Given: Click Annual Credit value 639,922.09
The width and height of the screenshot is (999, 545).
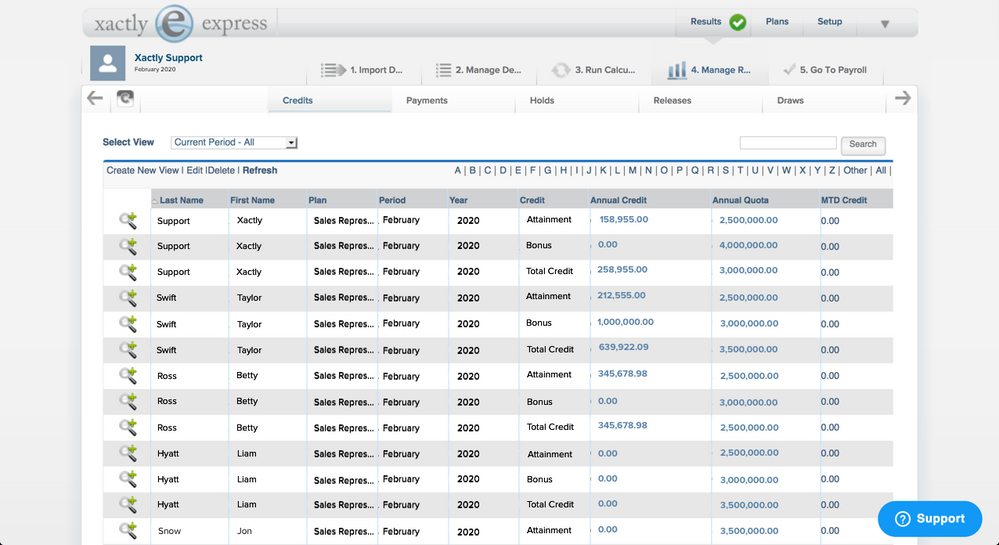Looking at the screenshot, I should [x=624, y=347].
